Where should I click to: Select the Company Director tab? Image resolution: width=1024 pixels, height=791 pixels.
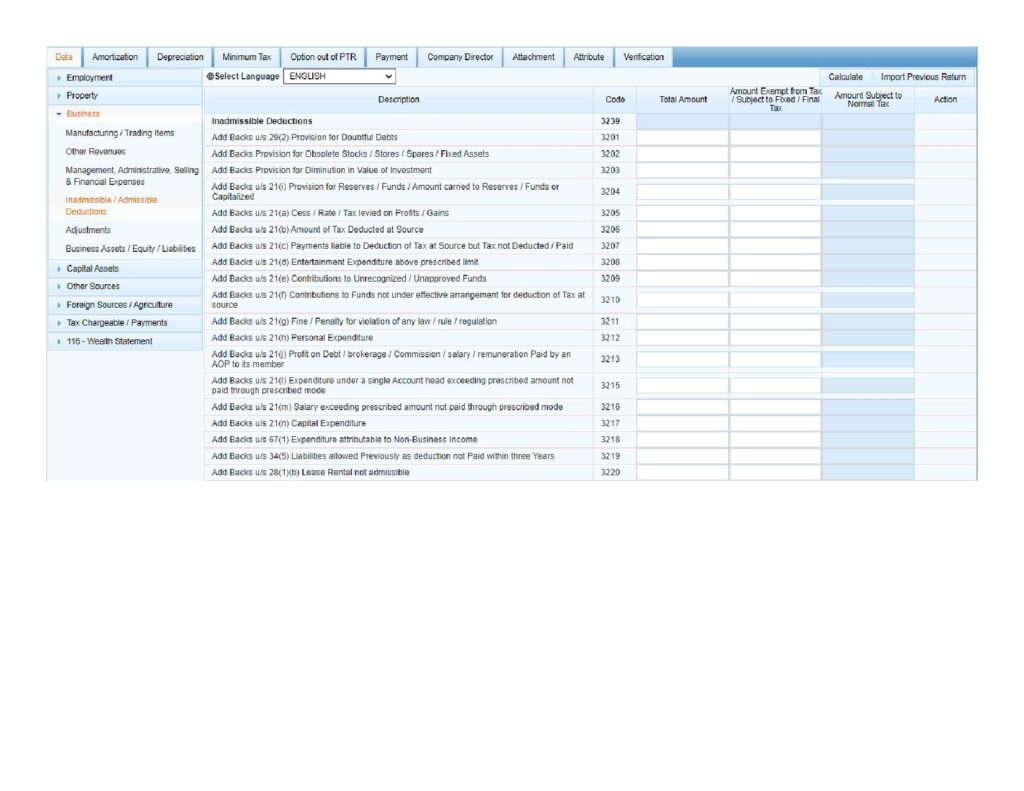pos(460,57)
